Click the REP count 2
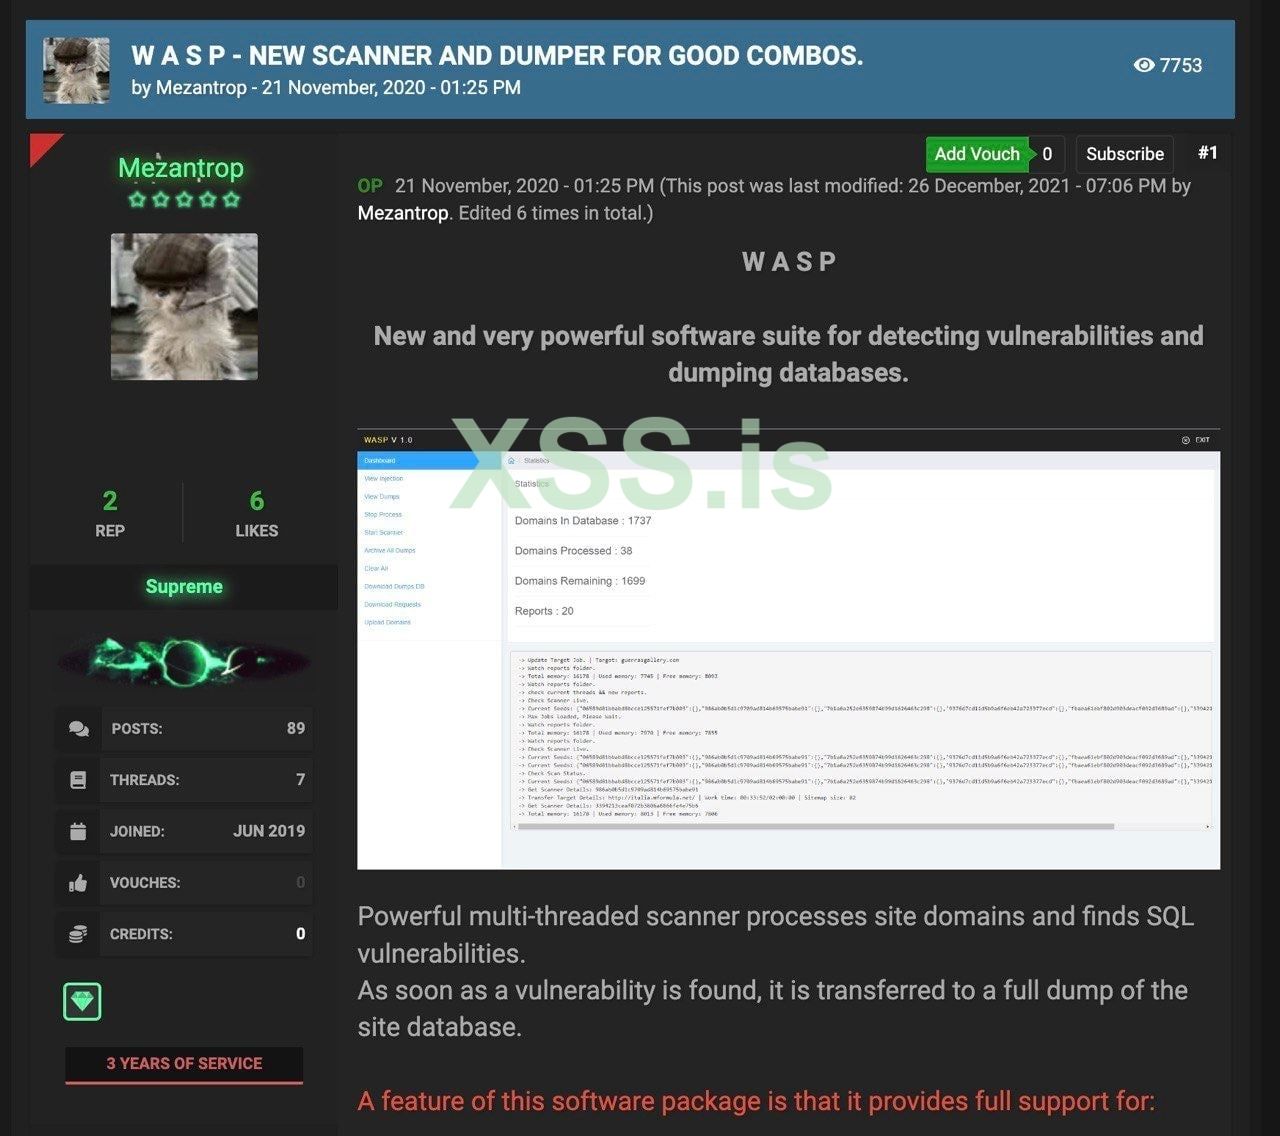This screenshot has width=1280, height=1136. (x=110, y=501)
